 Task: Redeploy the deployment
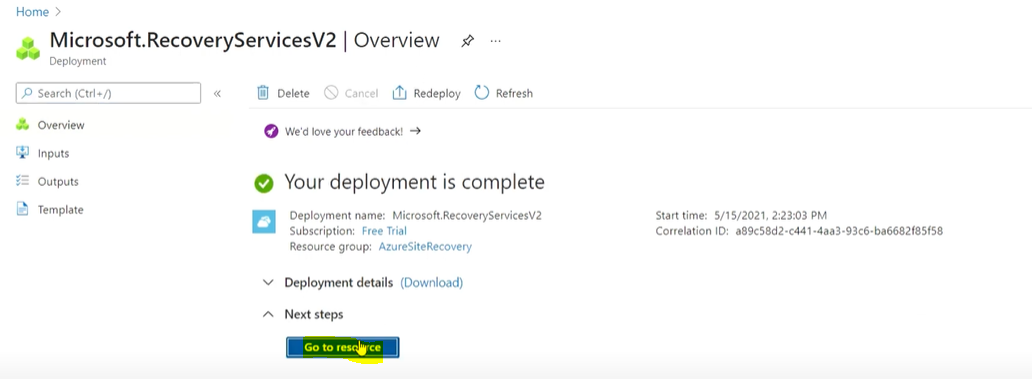click(426, 93)
